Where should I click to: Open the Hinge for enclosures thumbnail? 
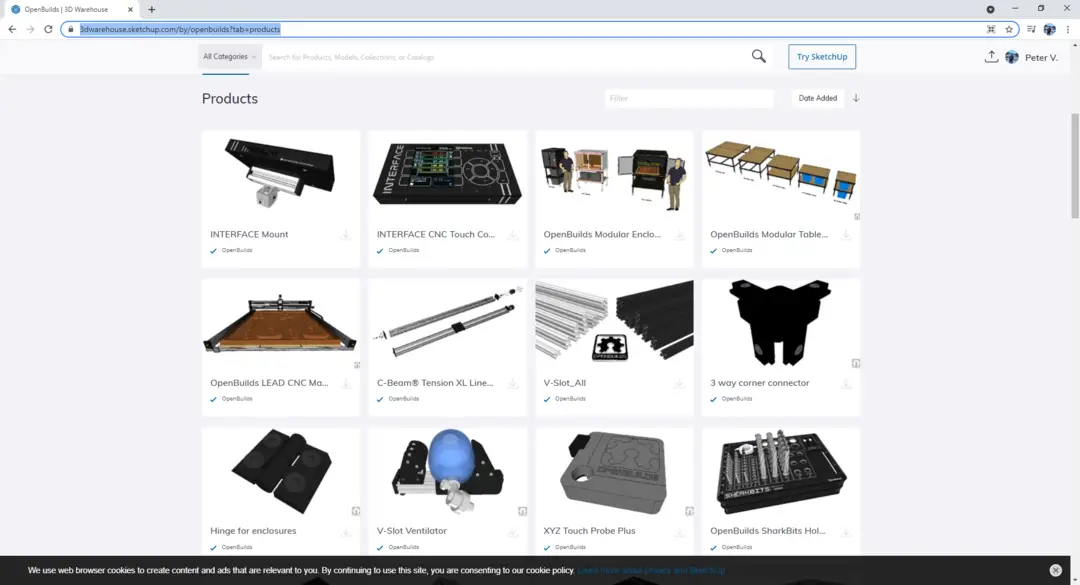click(281, 471)
